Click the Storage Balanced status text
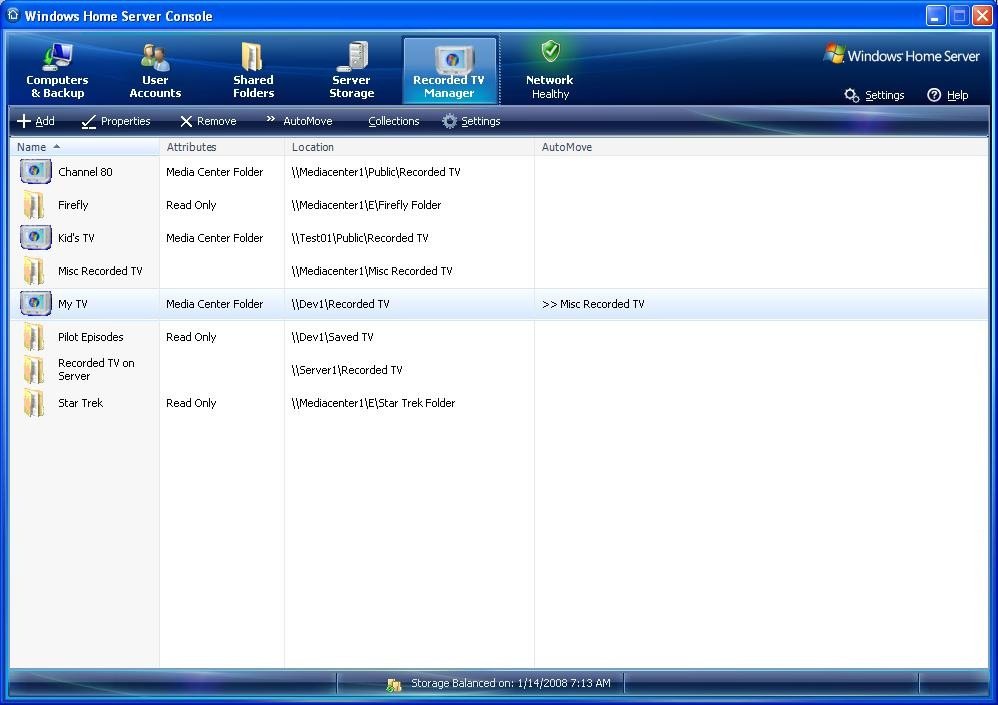The height and width of the screenshot is (705, 998). 510,683
